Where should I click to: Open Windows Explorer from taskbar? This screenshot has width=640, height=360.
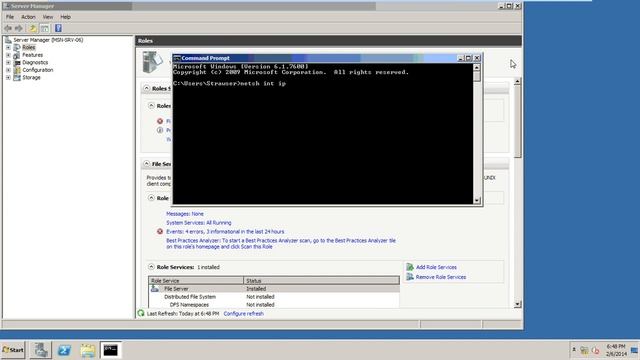(88, 350)
